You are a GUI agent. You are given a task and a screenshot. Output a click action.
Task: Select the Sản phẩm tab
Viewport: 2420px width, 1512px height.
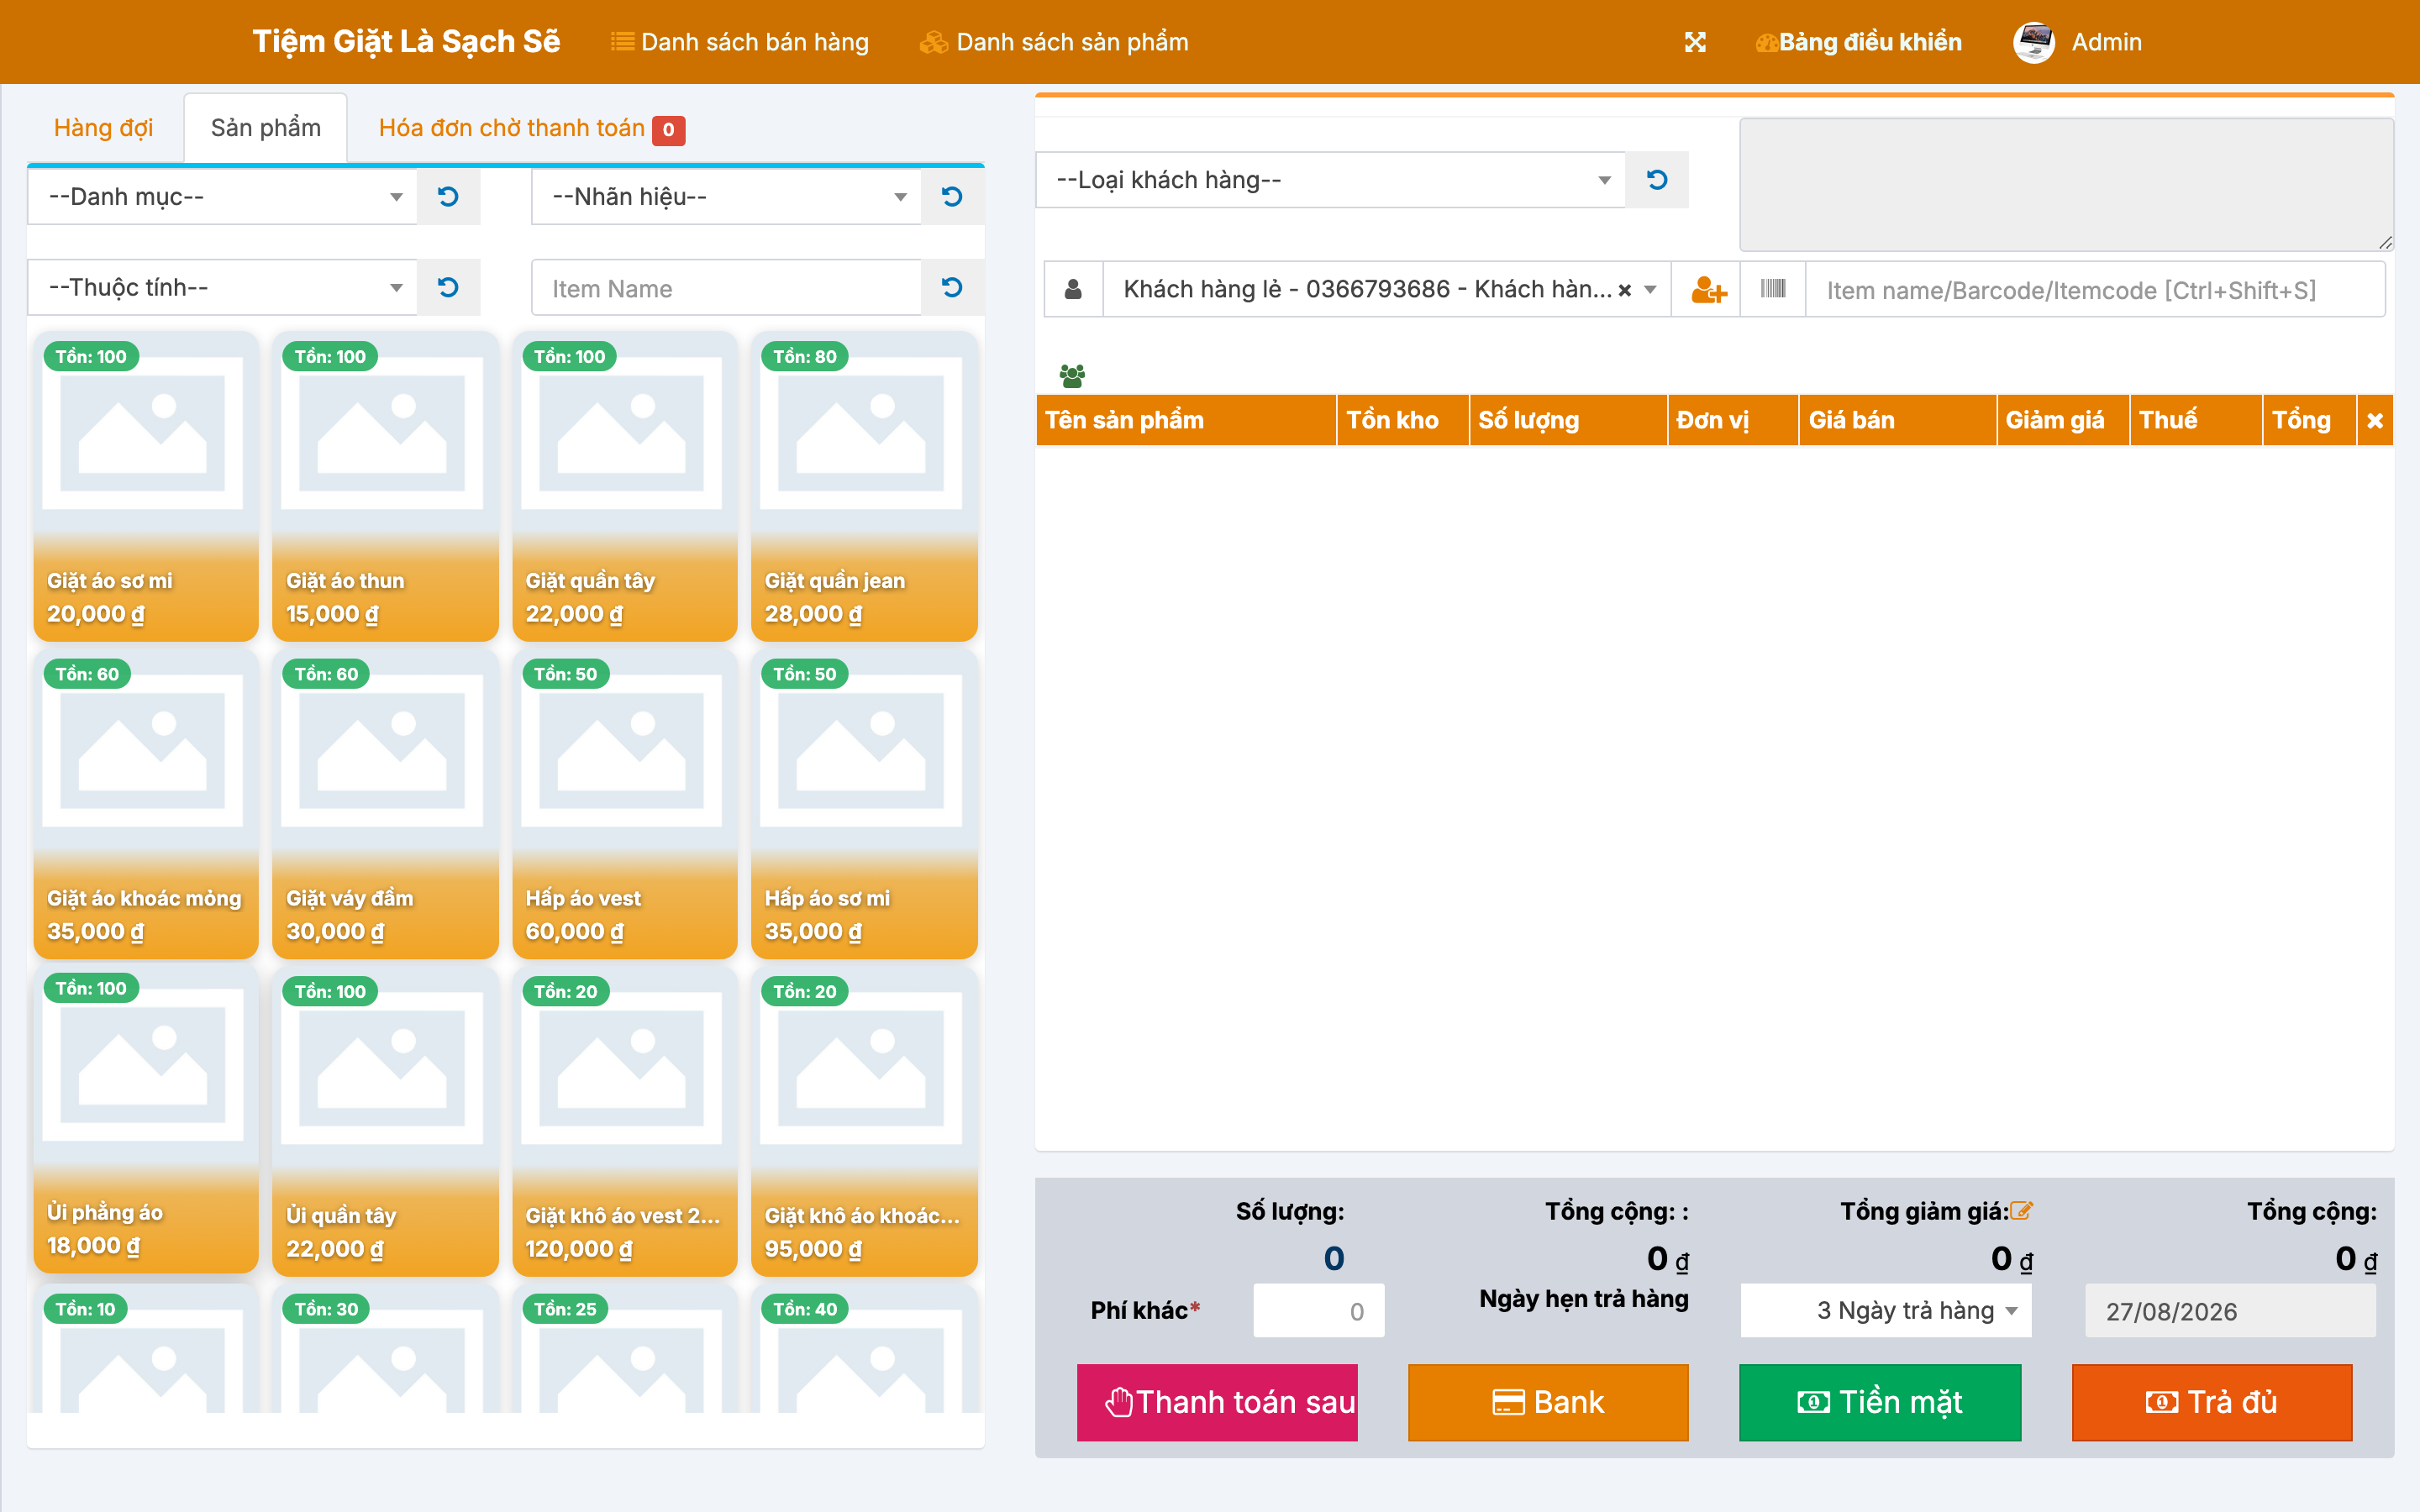click(266, 128)
